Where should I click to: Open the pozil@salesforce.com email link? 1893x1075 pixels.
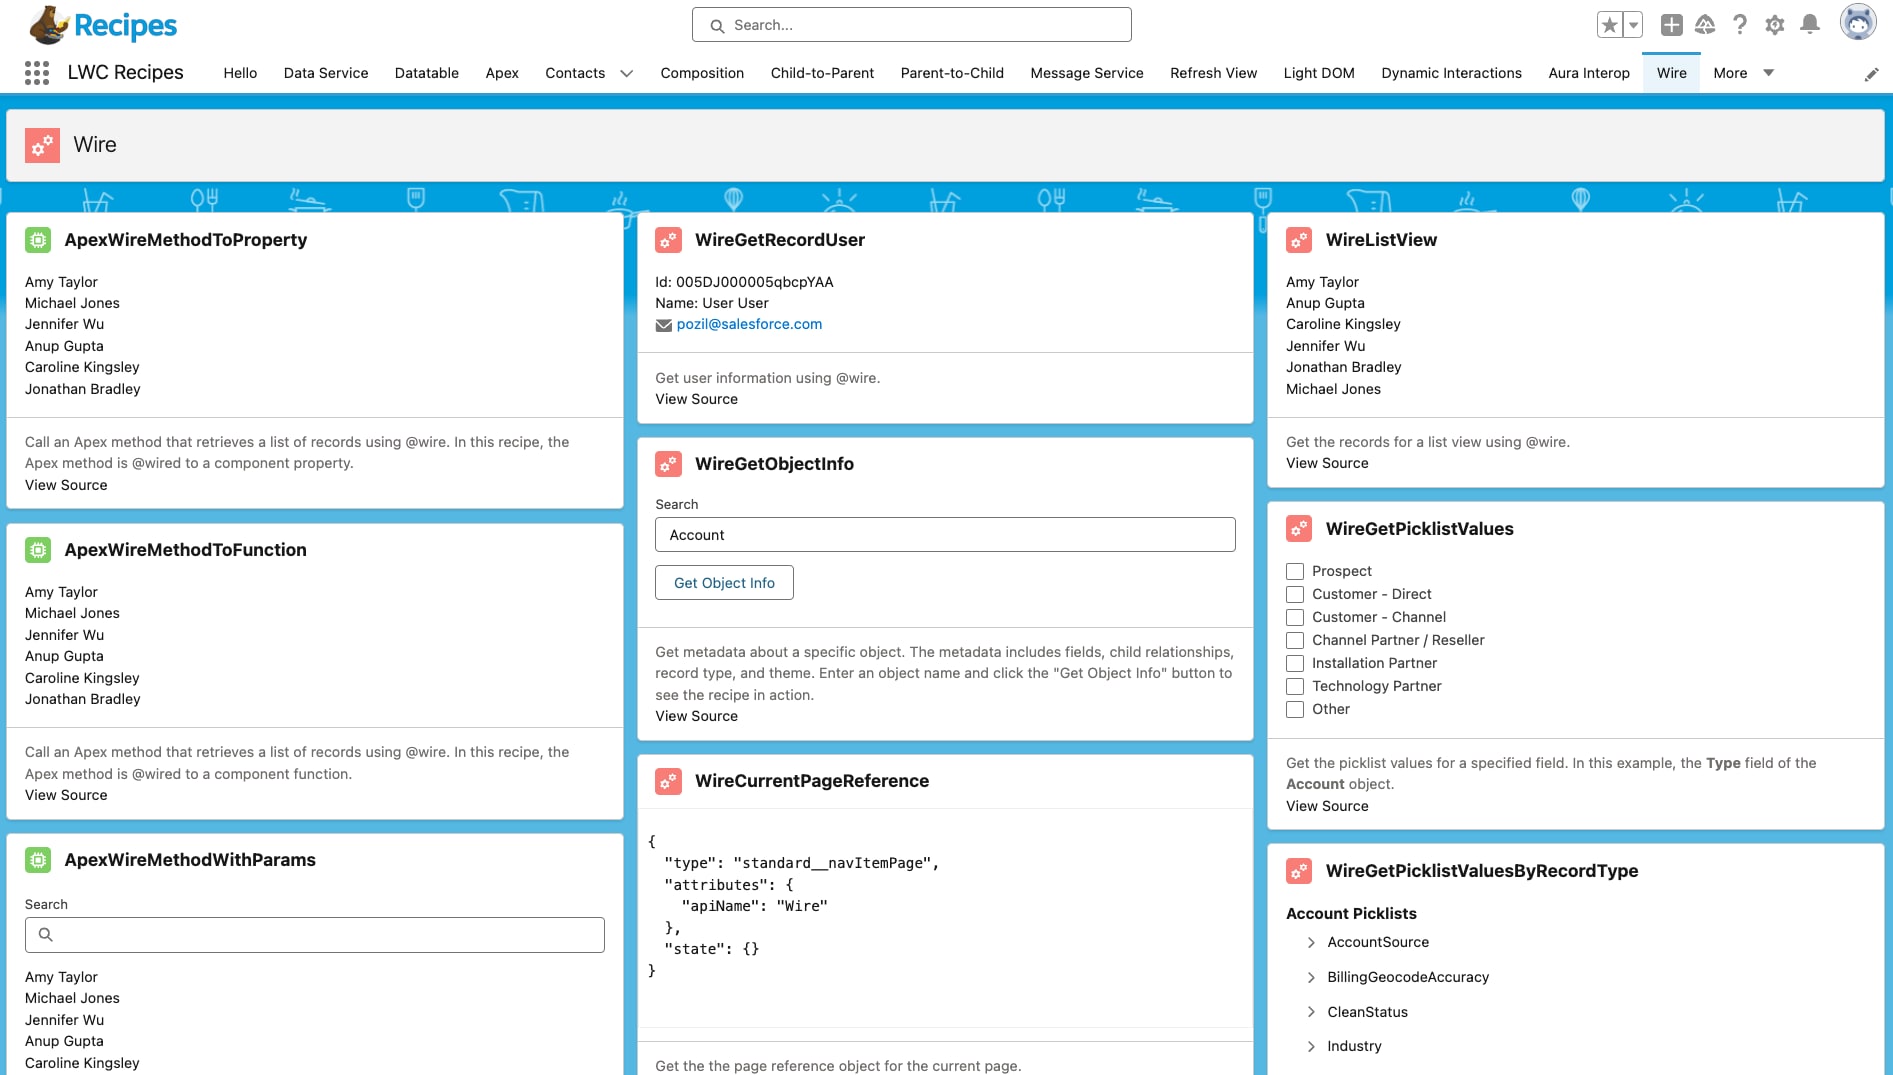click(749, 324)
